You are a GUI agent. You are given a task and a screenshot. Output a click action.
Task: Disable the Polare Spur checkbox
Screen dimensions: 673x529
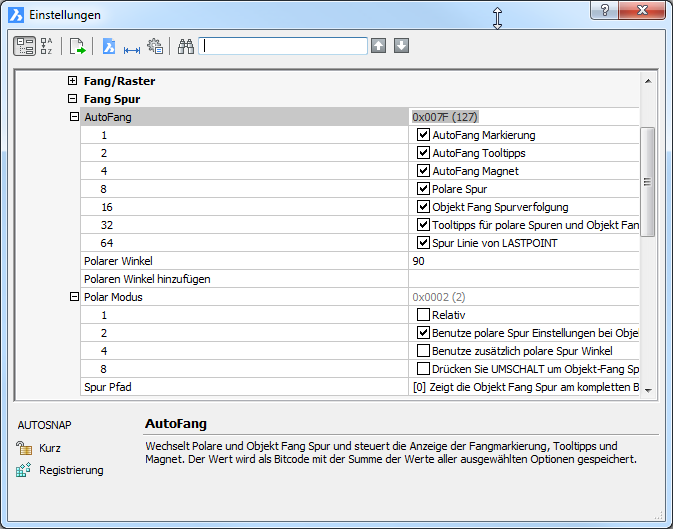(x=423, y=189)
